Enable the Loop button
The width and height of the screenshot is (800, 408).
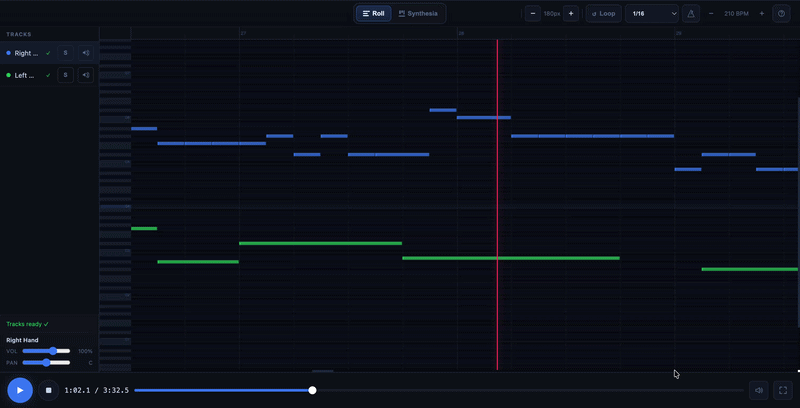603,14
